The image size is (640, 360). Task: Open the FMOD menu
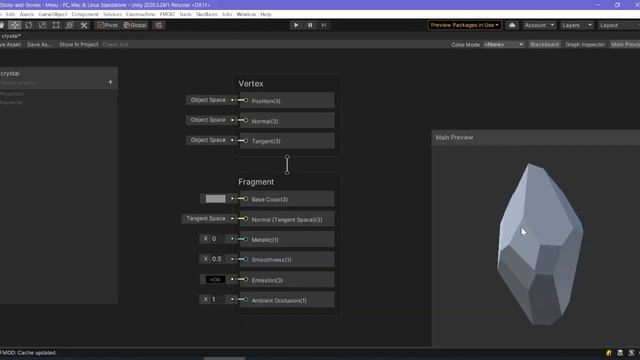(167, 14)
